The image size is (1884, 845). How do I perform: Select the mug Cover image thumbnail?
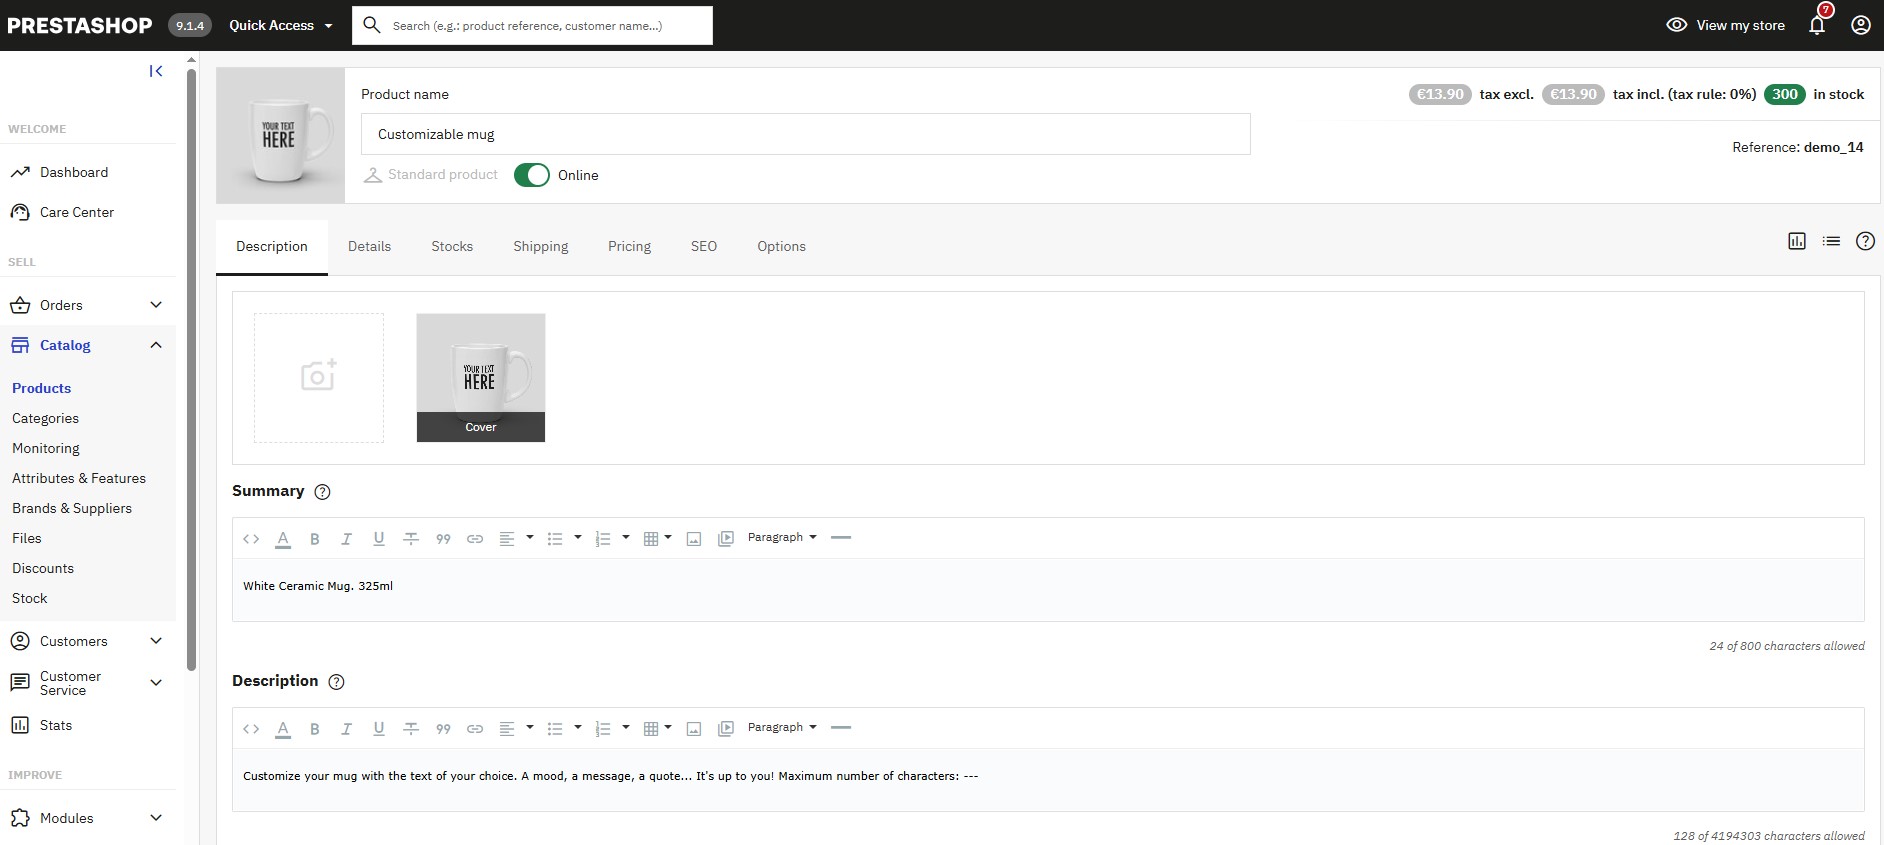point(481,378)
